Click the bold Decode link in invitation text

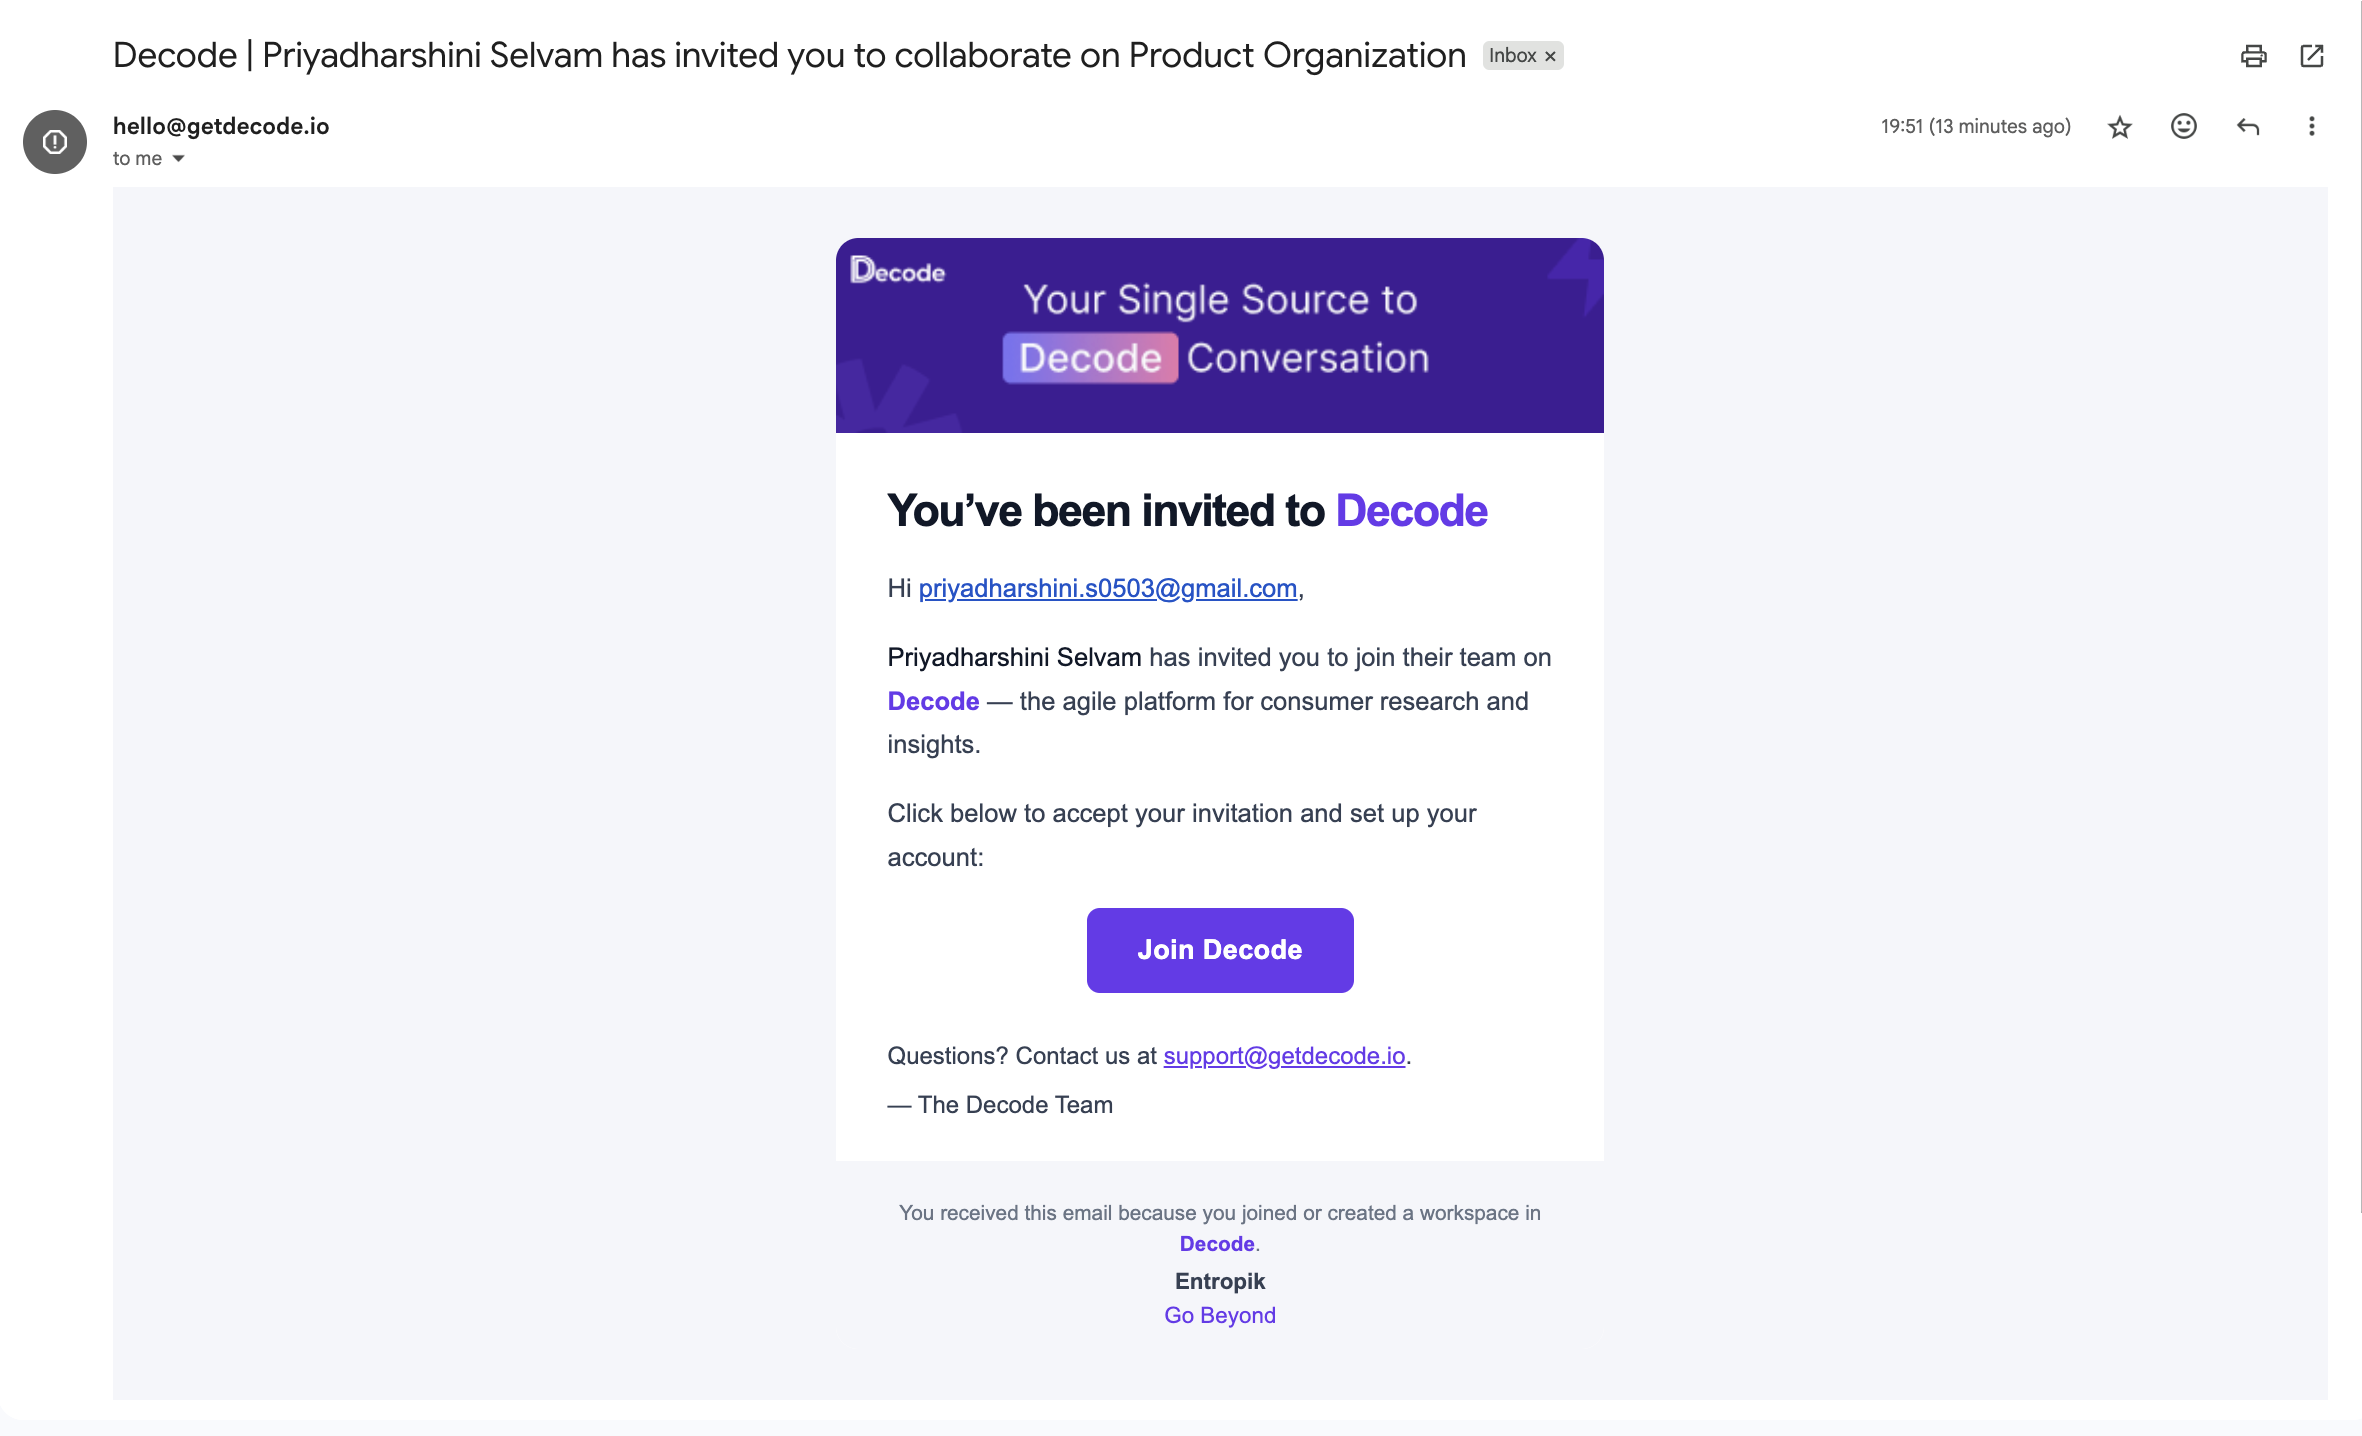pos(933,701)
